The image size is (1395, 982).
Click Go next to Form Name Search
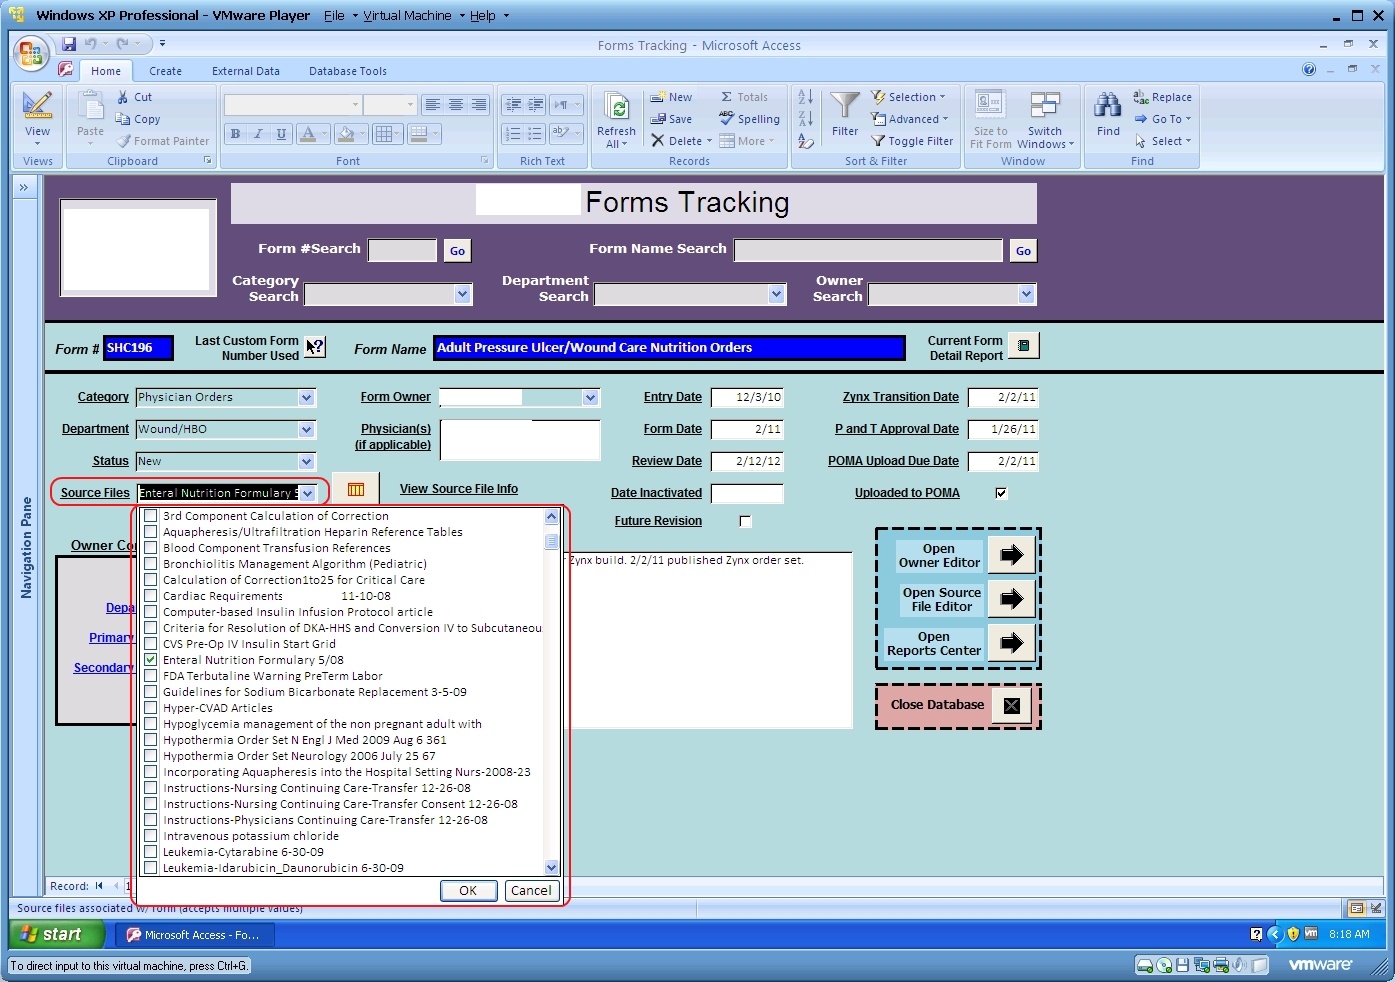point(1023,251)
